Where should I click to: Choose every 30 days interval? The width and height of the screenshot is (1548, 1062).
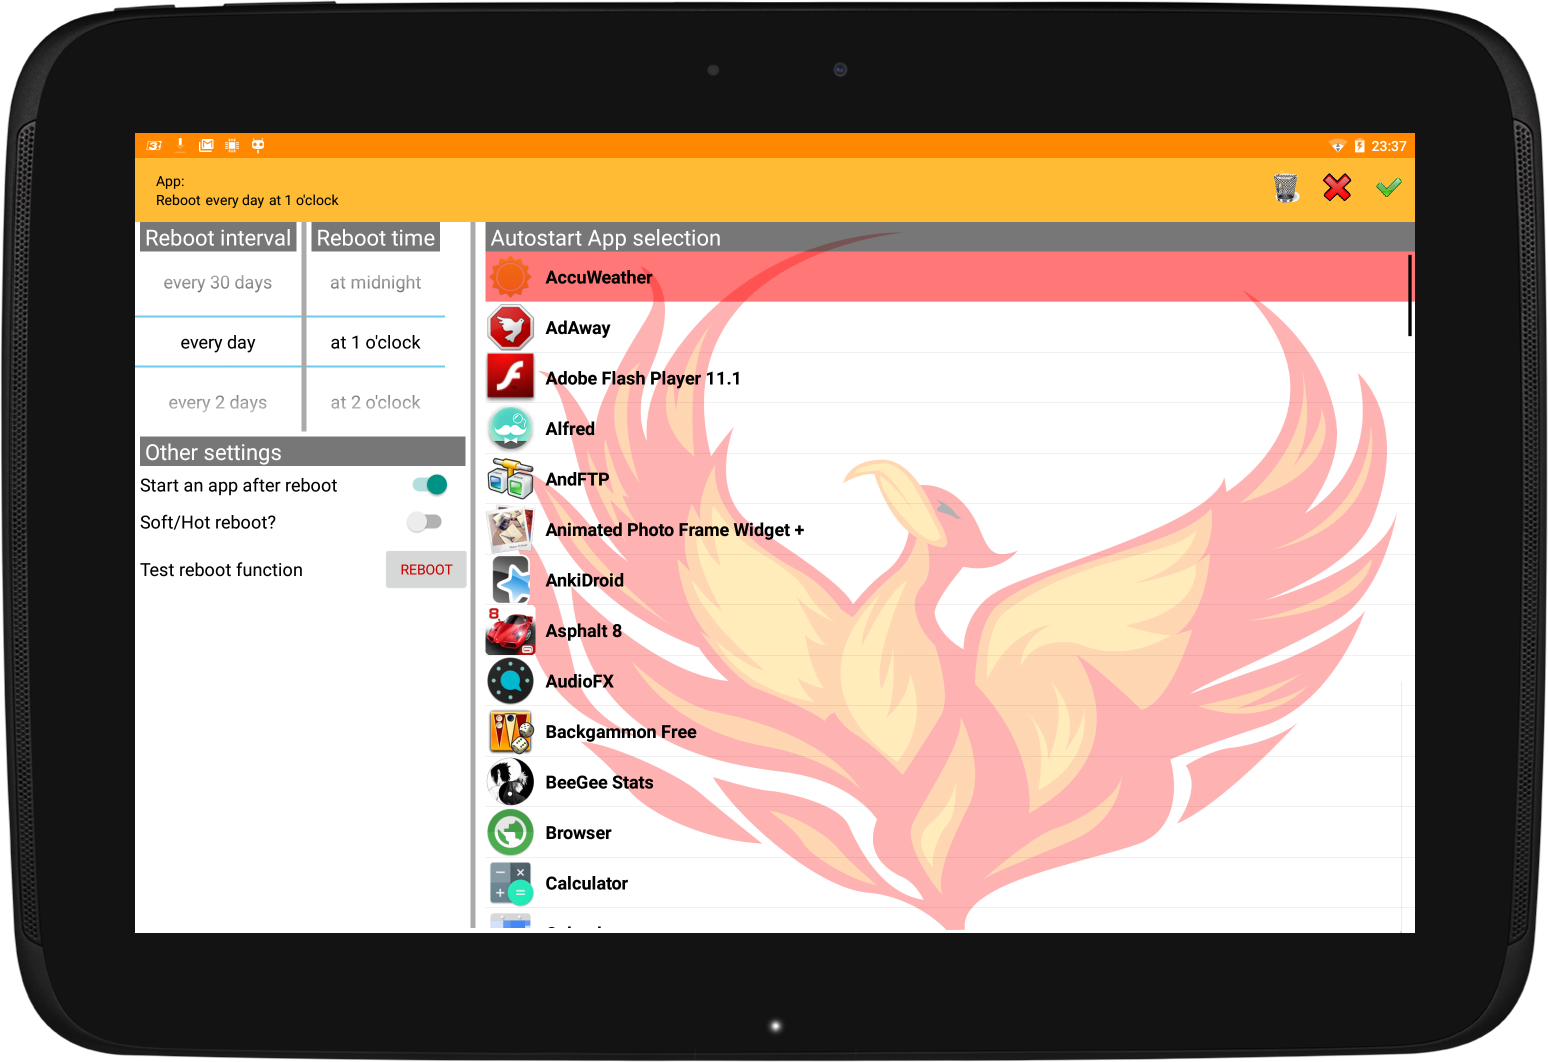[218, 283]
